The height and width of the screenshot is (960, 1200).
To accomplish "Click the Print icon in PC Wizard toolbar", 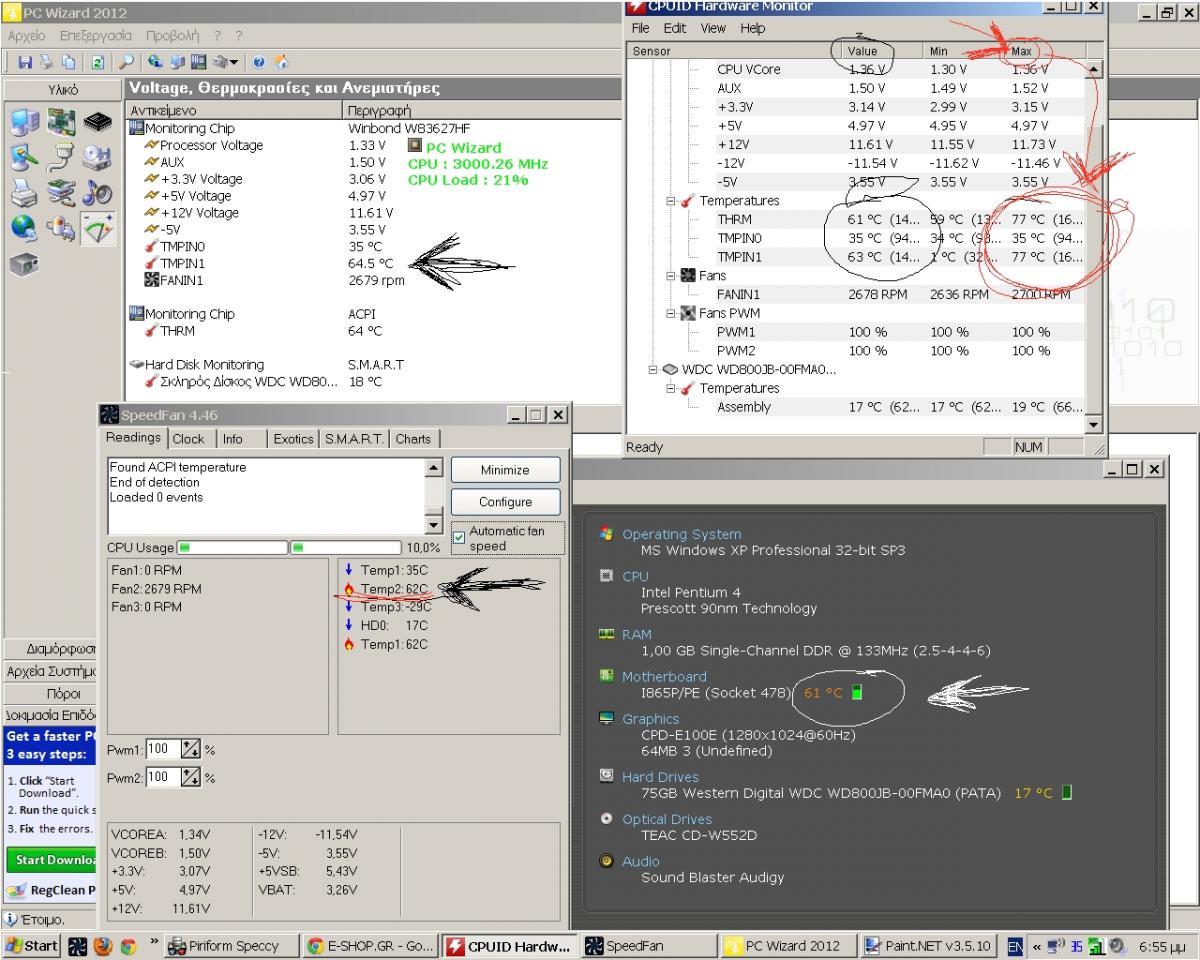I will coord(47,62).
